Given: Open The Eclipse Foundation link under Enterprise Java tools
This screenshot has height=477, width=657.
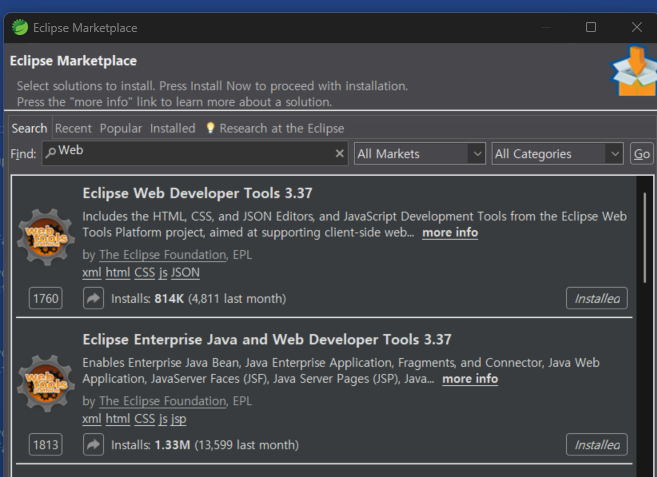Looking at the screenshot, I should pyautogui.click(x=163, y=401).
